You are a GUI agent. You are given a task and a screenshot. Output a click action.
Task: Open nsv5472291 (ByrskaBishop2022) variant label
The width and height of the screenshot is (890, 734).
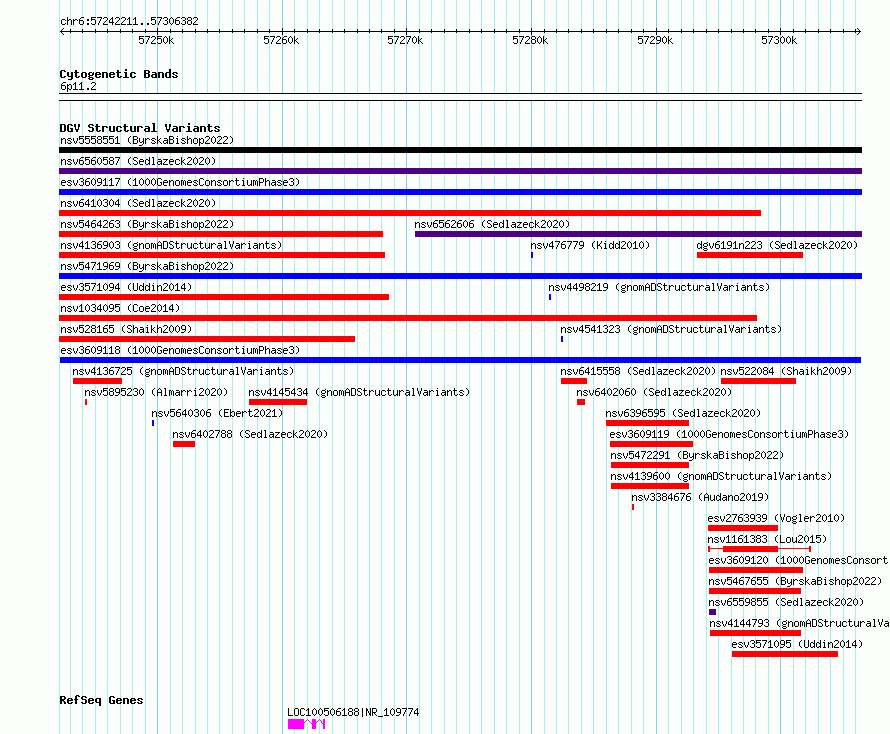697,455
